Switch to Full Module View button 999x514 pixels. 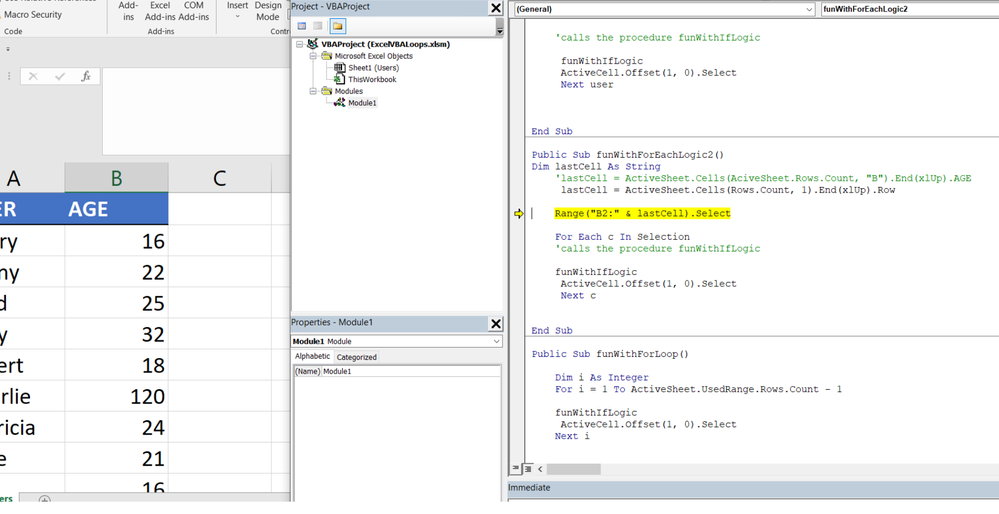tap(528, 469)
